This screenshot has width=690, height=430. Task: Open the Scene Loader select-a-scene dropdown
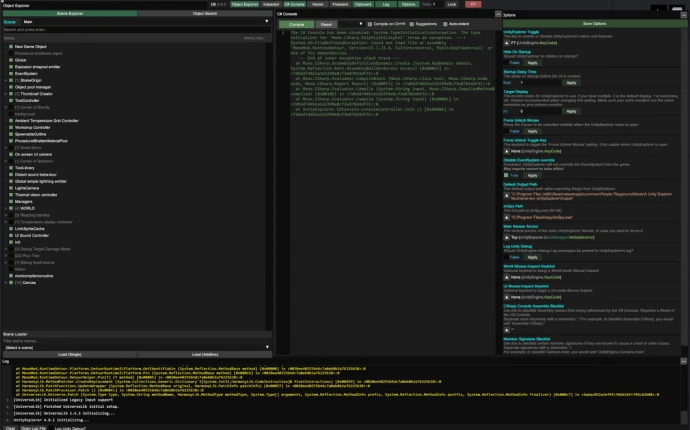(137, 347)
